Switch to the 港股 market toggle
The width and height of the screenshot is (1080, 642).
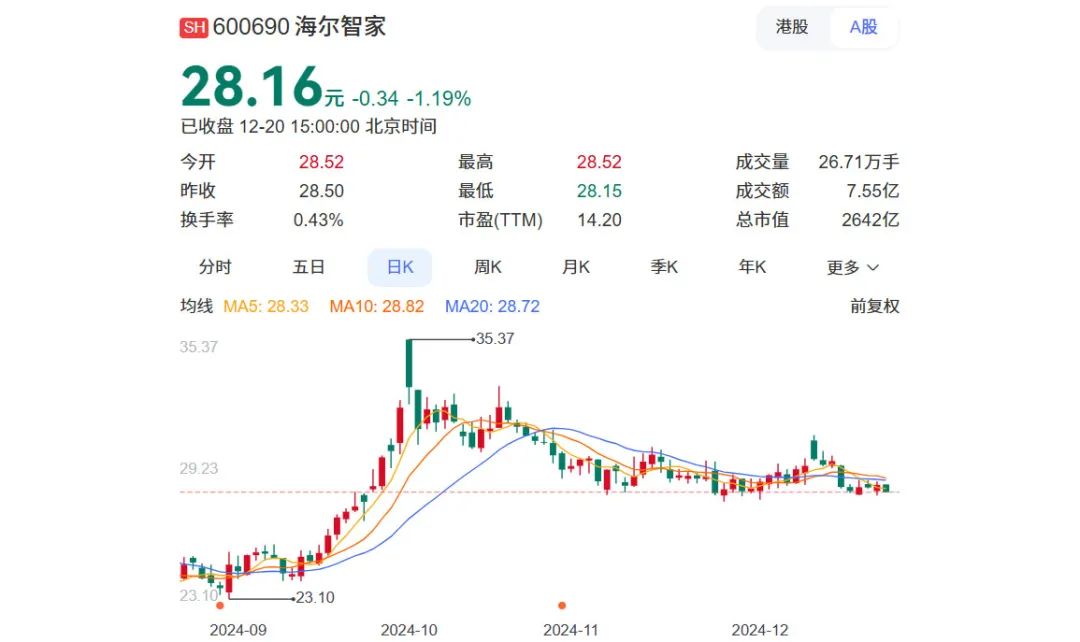pos(791,27)
